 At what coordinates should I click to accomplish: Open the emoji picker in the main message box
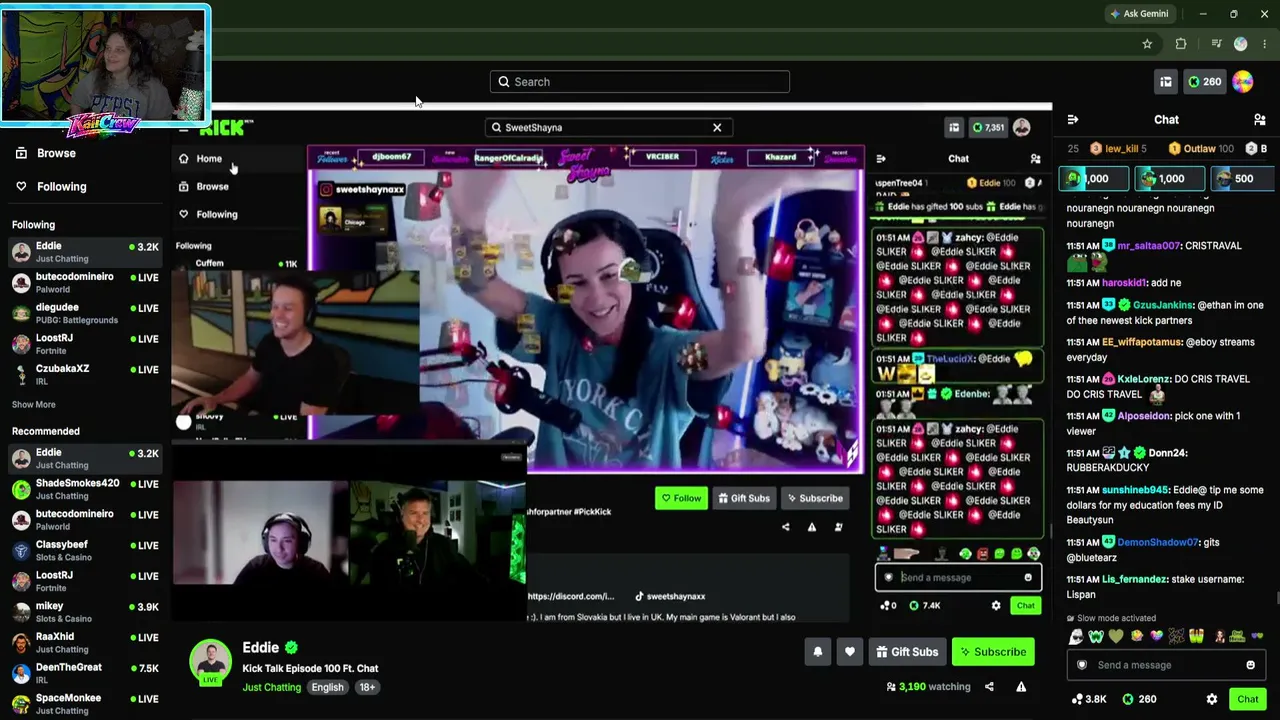pos(1250,665)
